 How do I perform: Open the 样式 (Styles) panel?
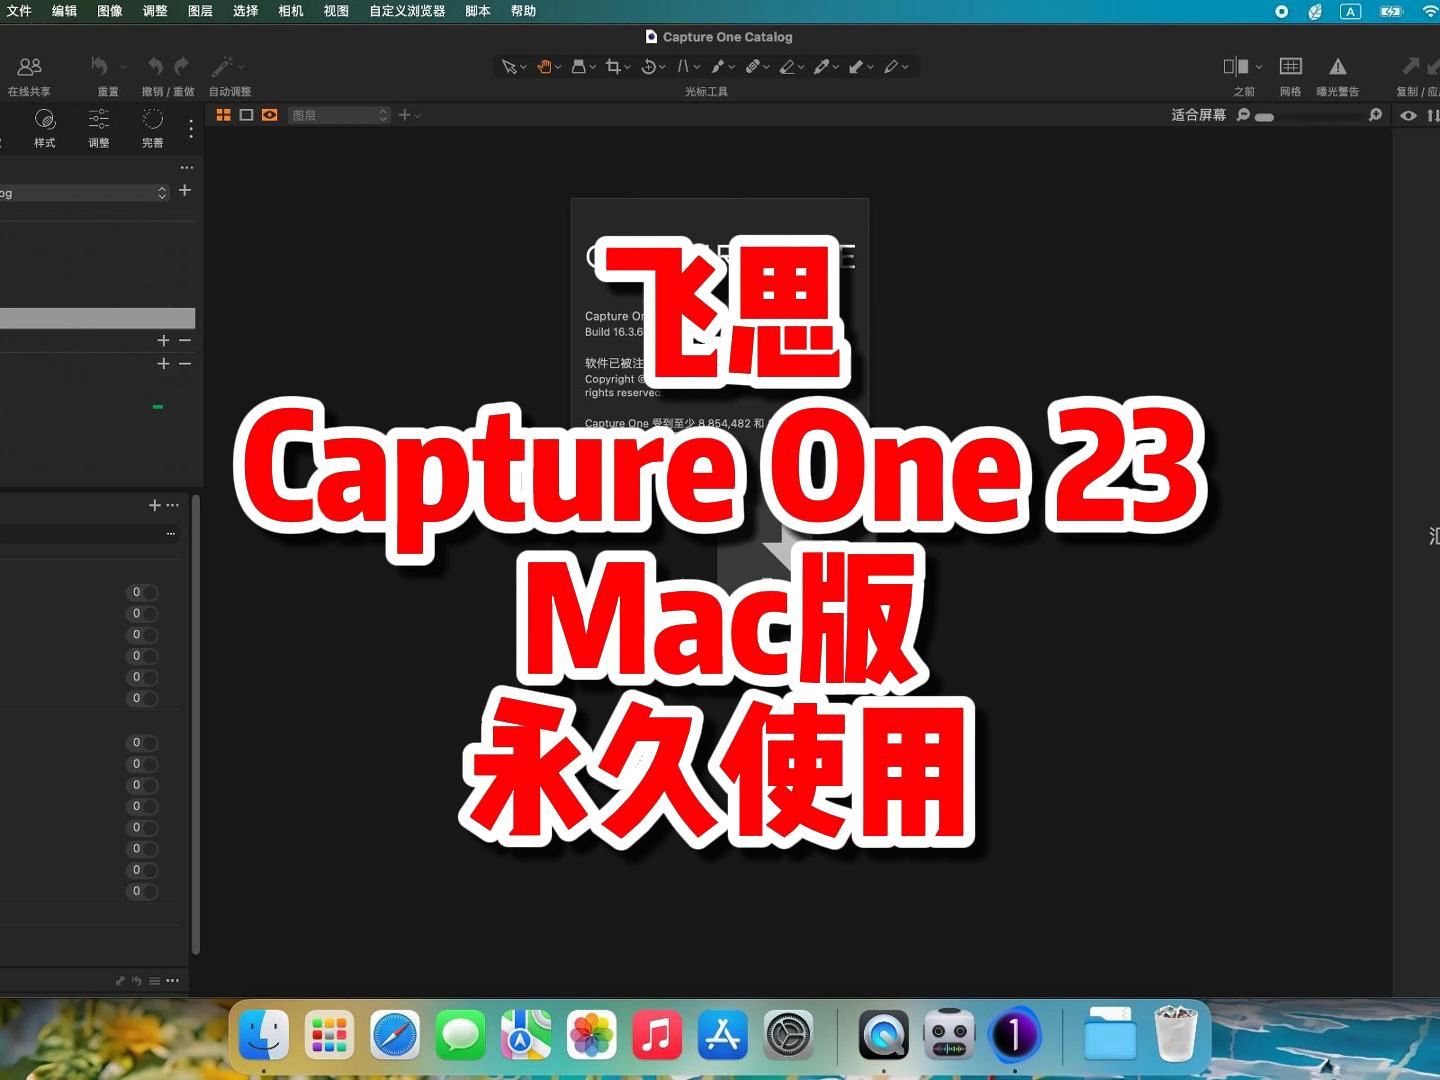pos(45,127)
